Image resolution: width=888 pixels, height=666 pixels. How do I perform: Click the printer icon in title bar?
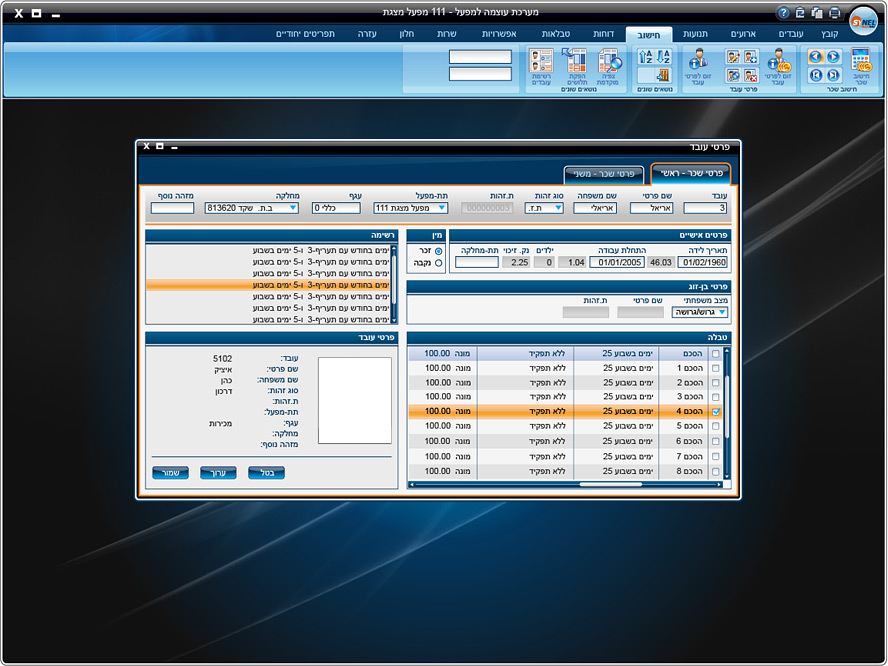click(x=834, y=14)
